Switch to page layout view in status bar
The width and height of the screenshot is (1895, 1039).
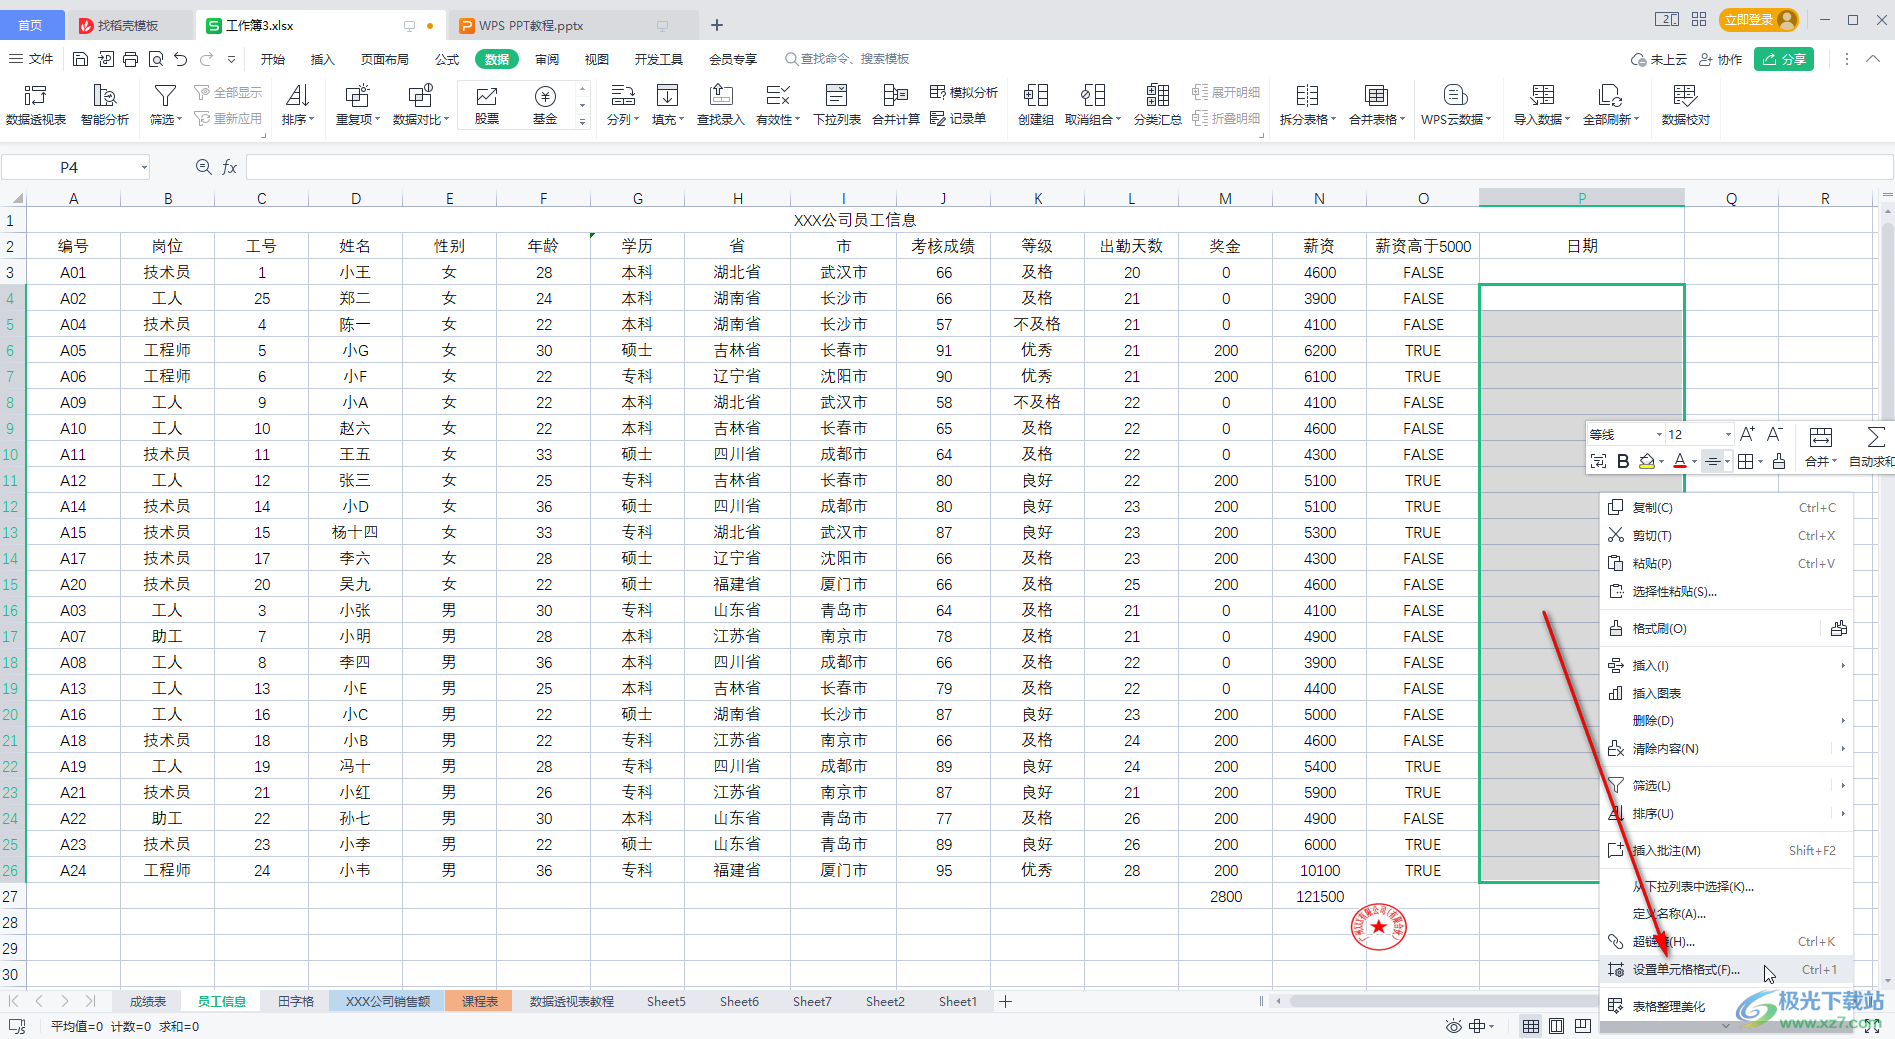coord(1557,1026)
